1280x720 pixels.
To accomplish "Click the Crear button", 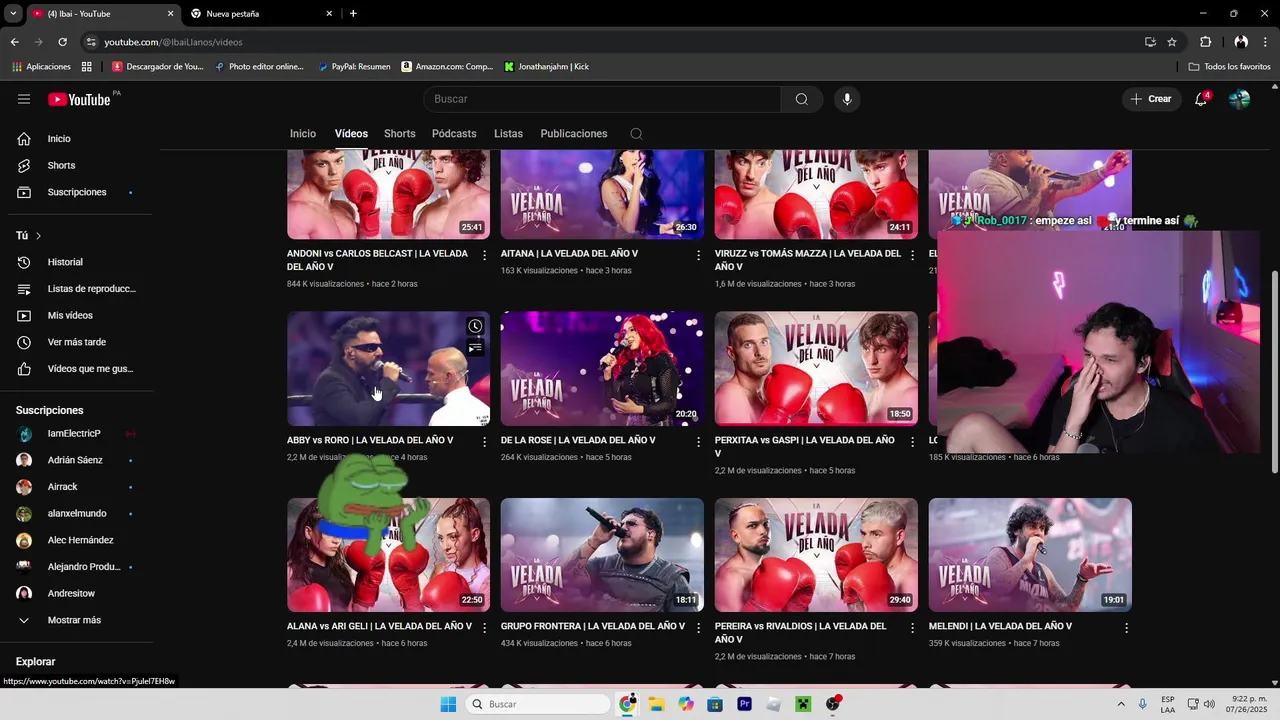I will click(1151, 99).
